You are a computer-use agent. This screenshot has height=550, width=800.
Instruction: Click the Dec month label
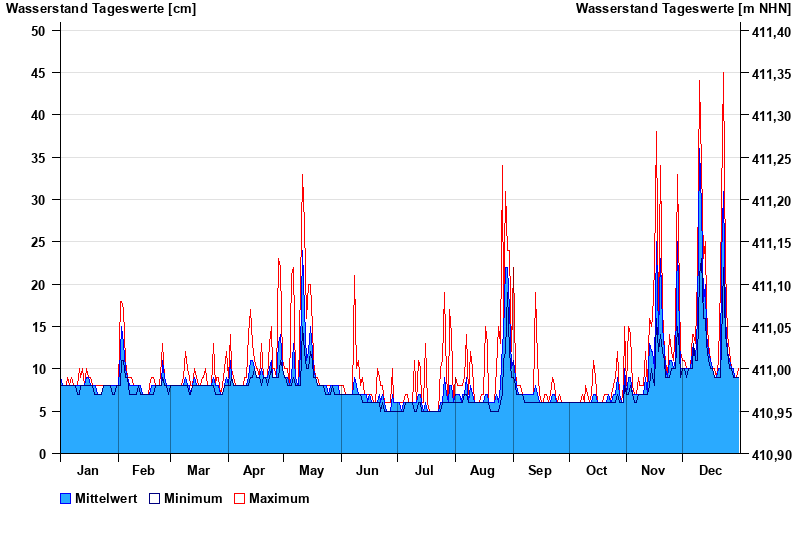[710, 470]
